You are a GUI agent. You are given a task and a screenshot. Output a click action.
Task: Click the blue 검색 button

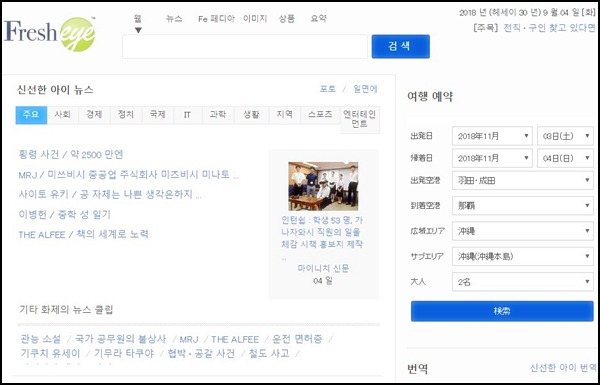click(401, 46)
